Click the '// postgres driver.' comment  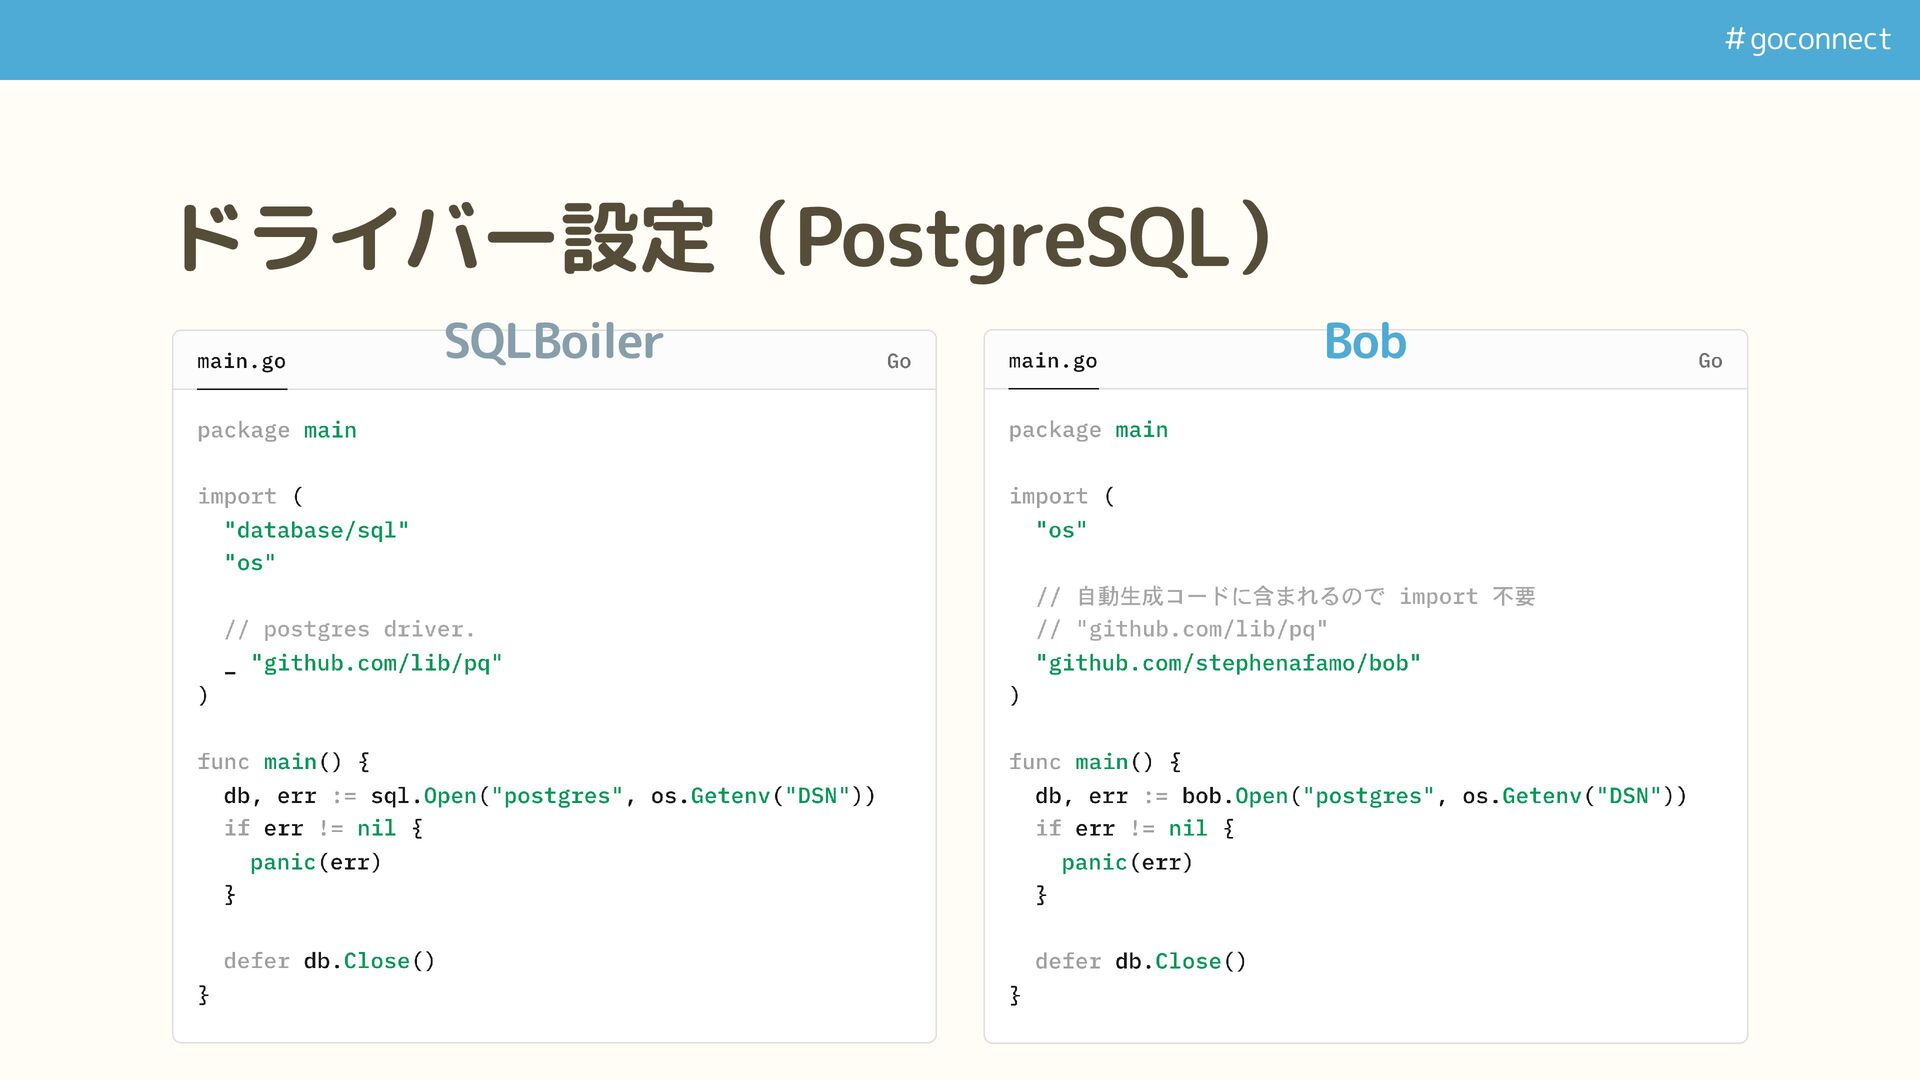349,630
